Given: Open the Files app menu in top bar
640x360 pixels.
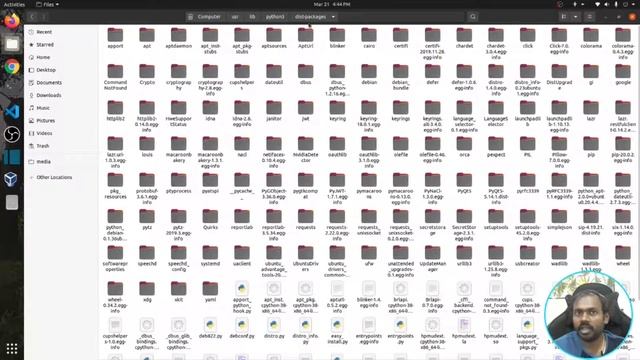Looking at the screenshot, I should 48,4.
